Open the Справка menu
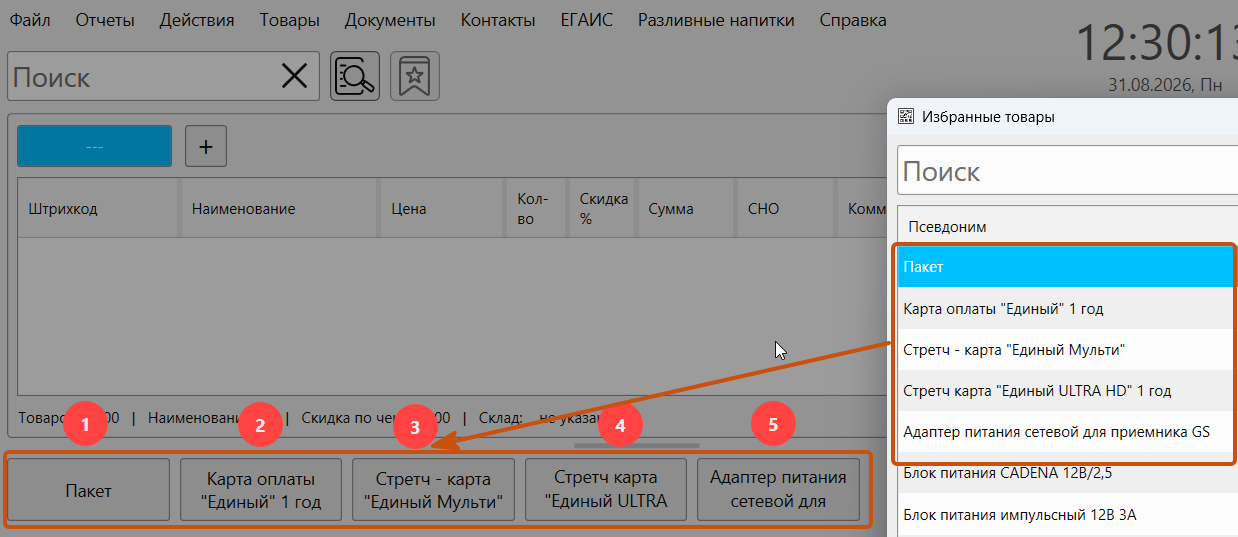The height and width of the screenshot is (537, 1238). 852,20
